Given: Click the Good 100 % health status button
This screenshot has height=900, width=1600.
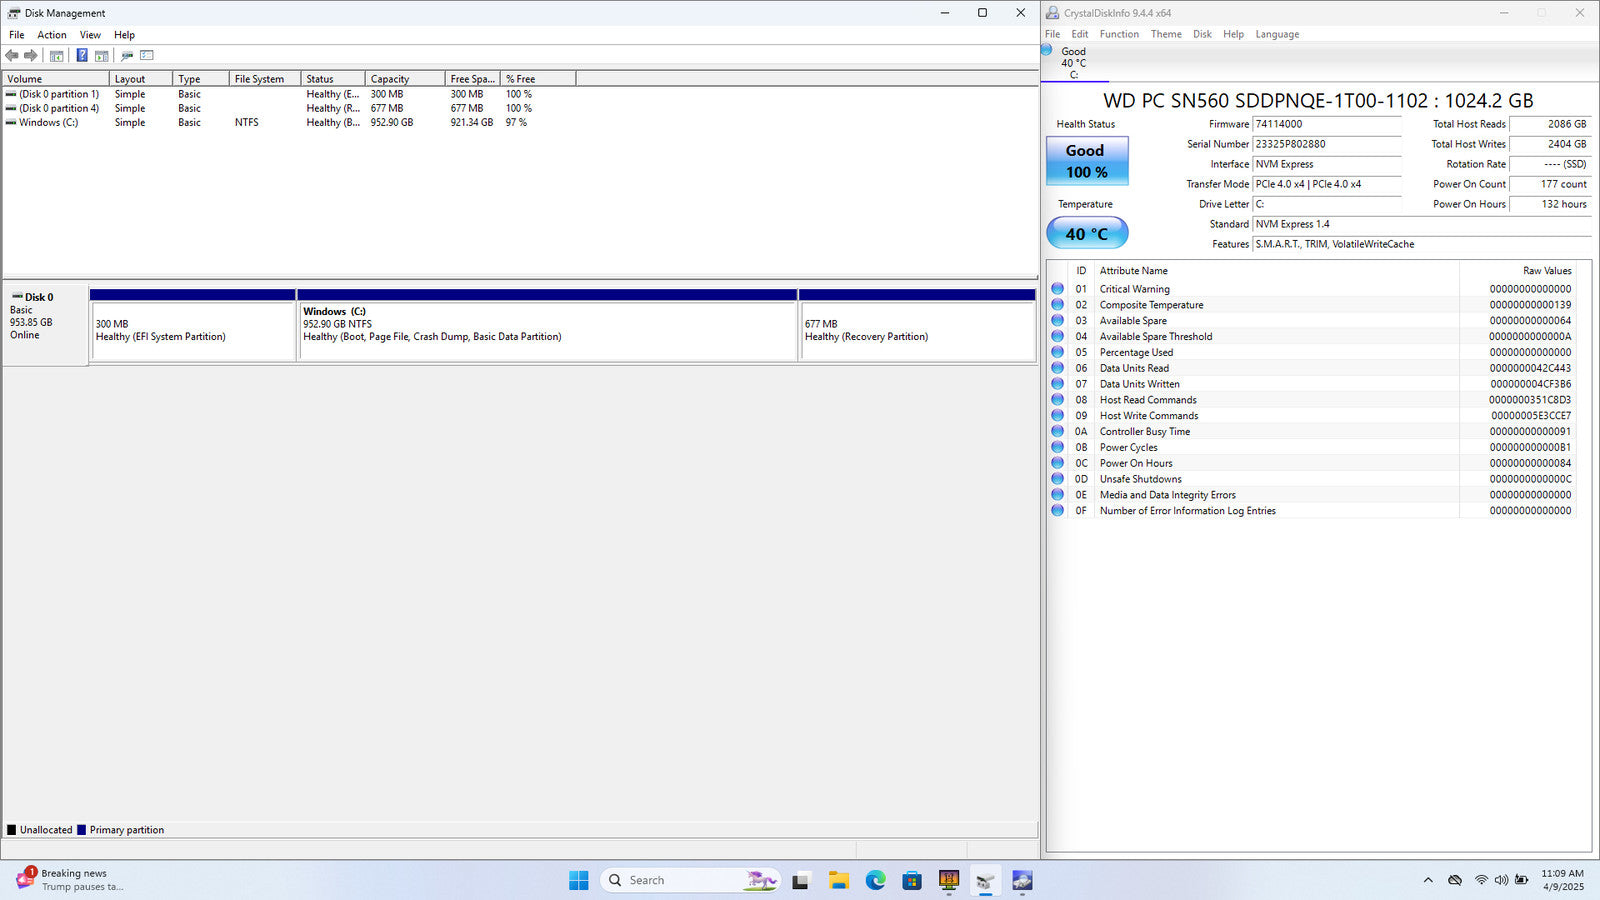Looking at the screenshot, I should coord(1087,161).
